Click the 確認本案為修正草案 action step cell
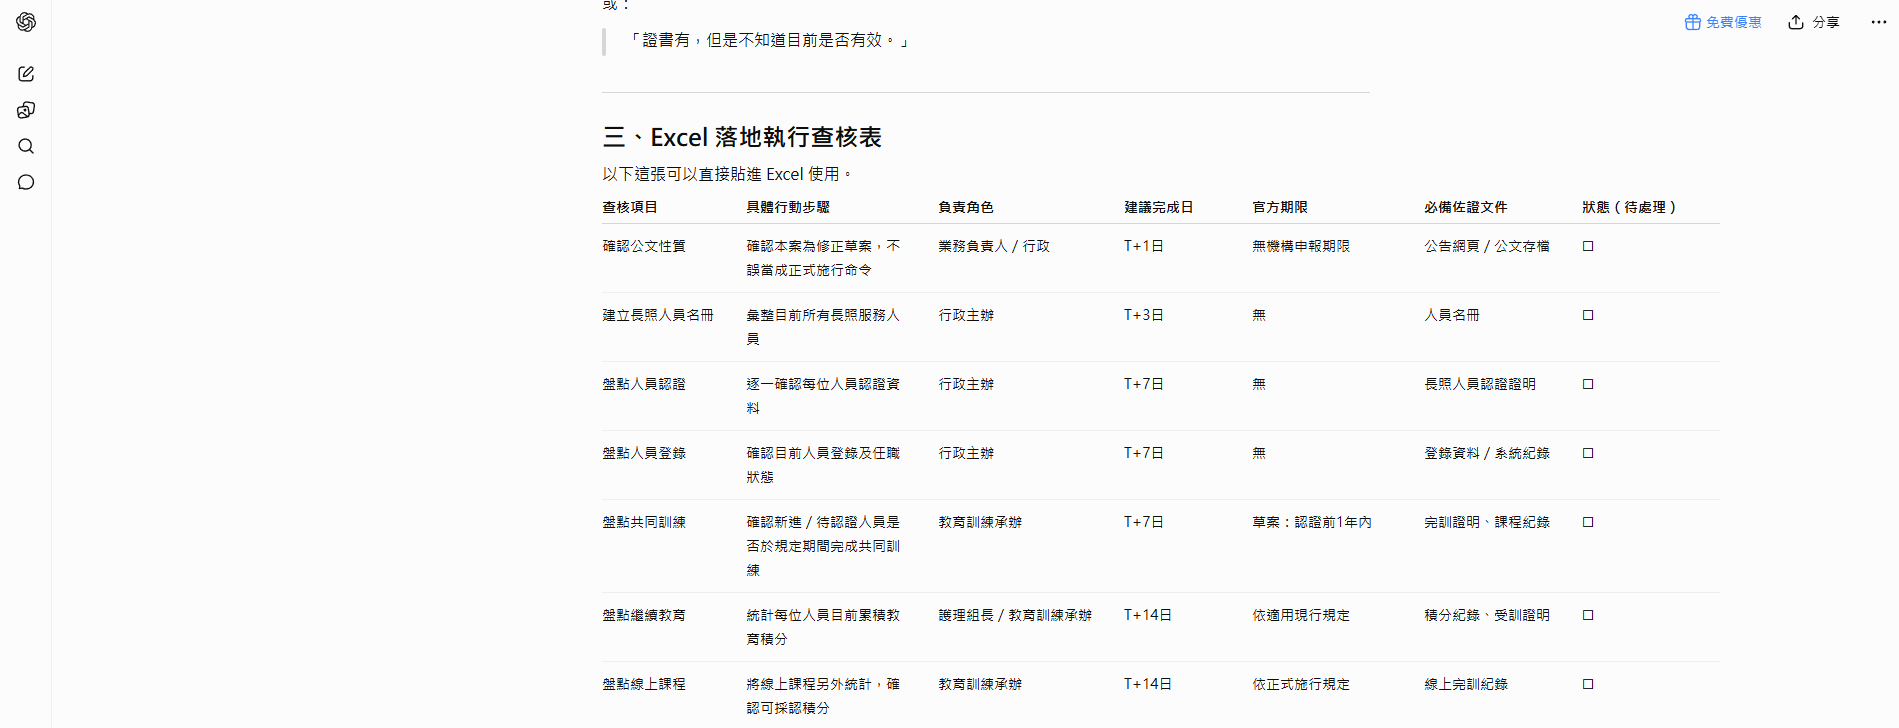The image size is (1899, 728). 823,258
